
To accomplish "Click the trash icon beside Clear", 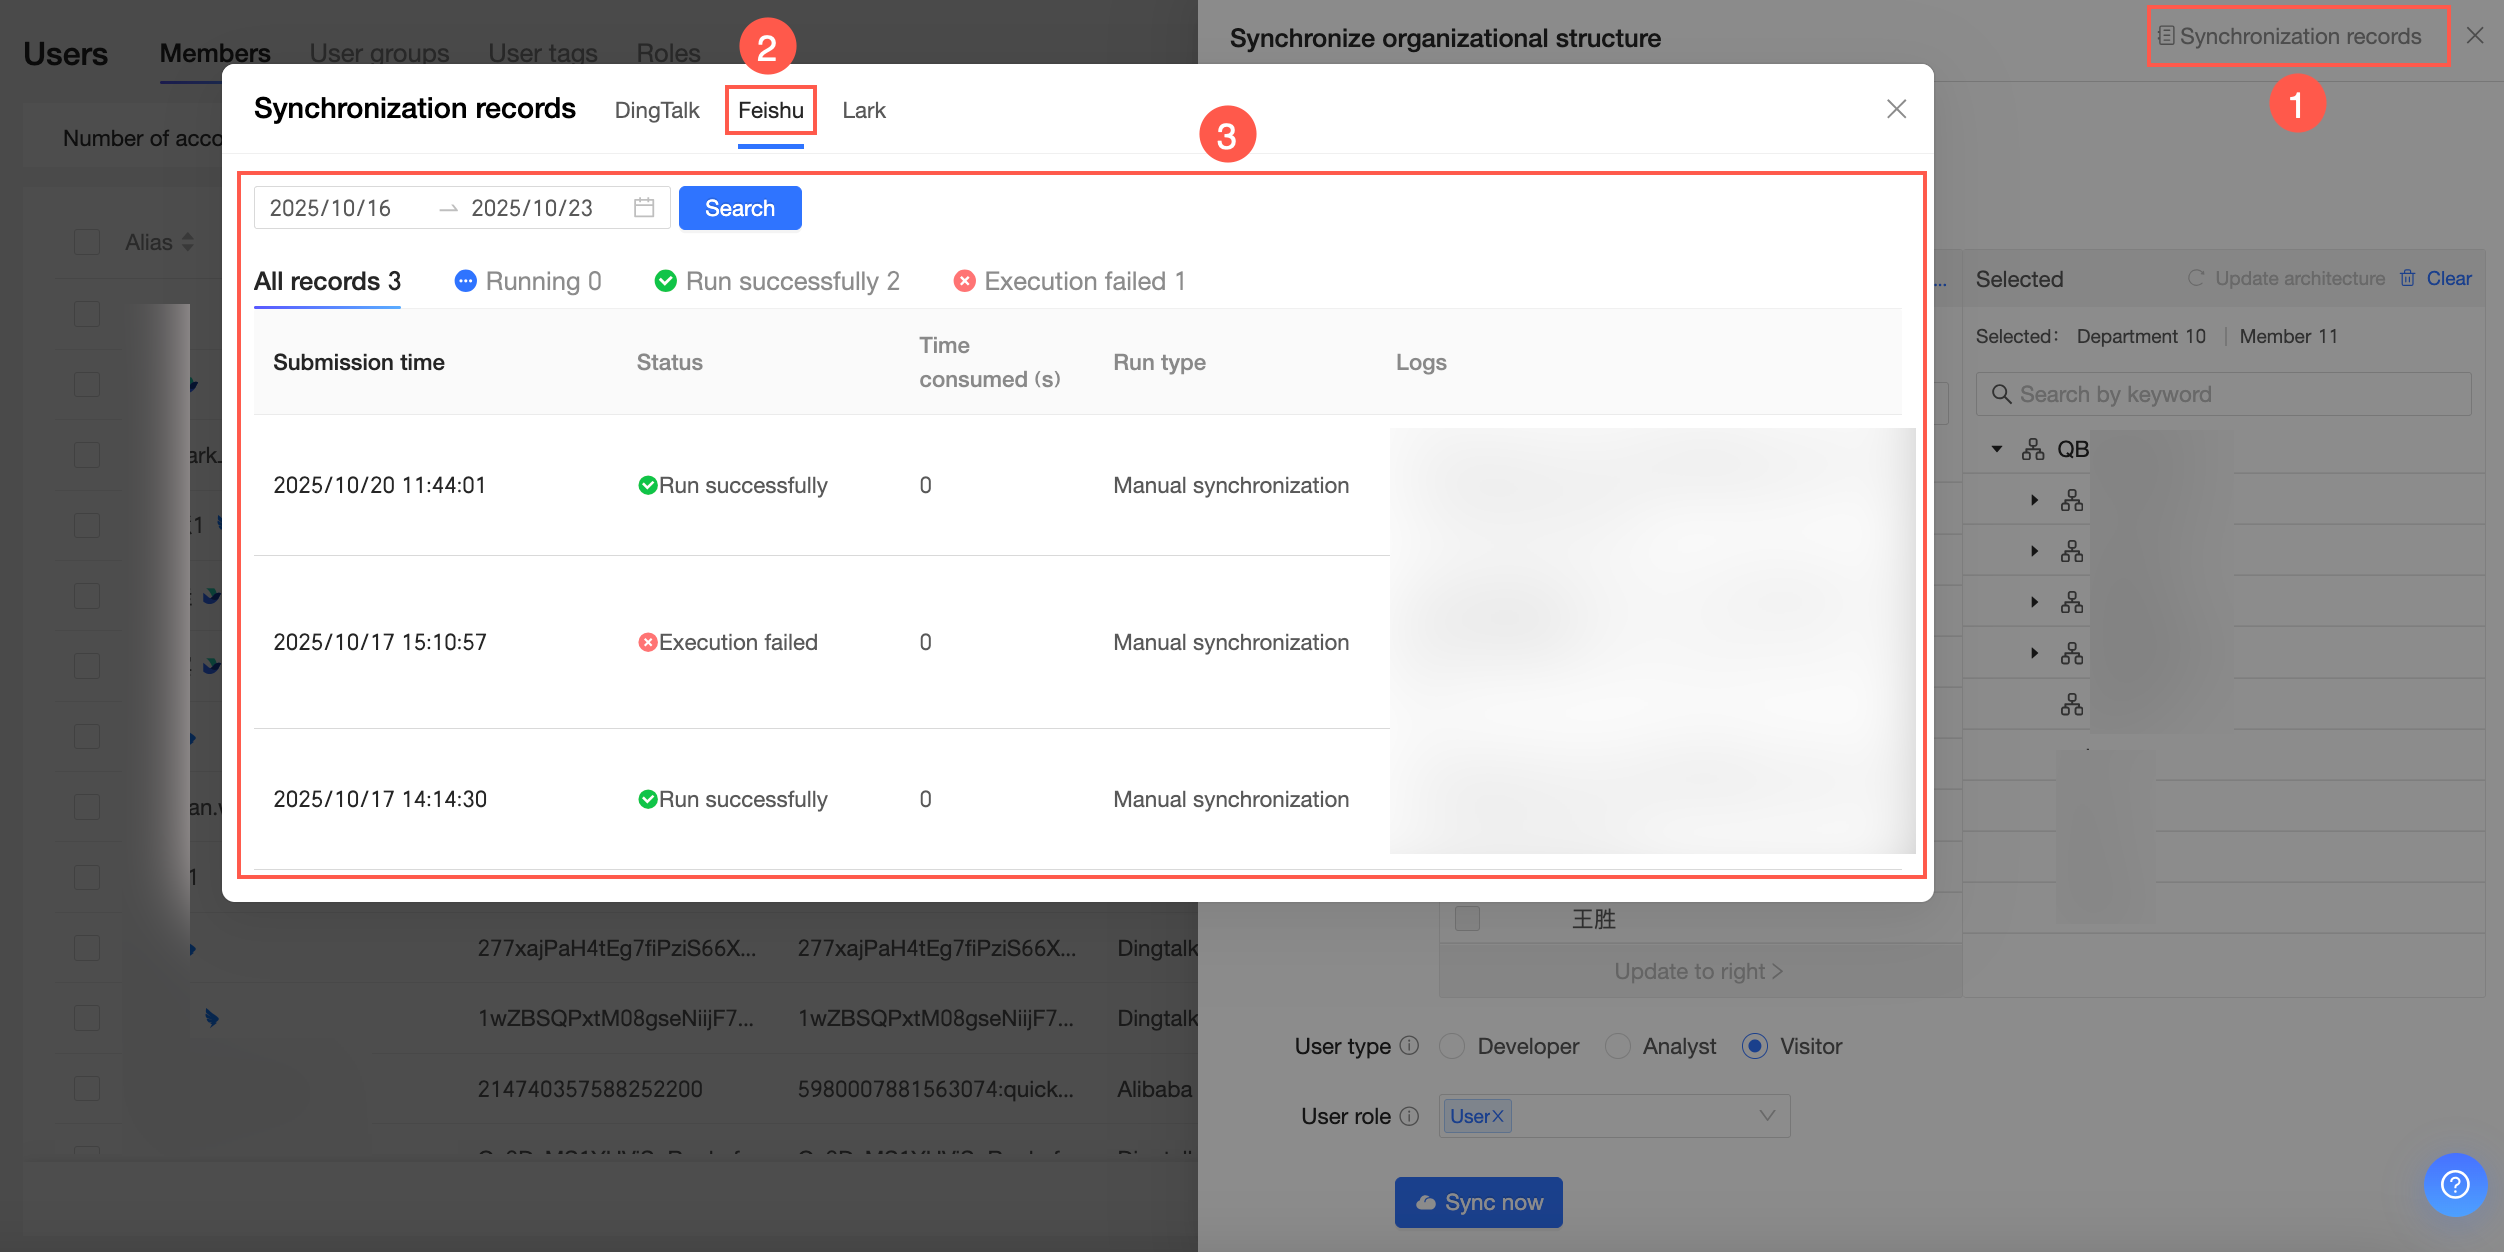I will (x=2408, y=279).
